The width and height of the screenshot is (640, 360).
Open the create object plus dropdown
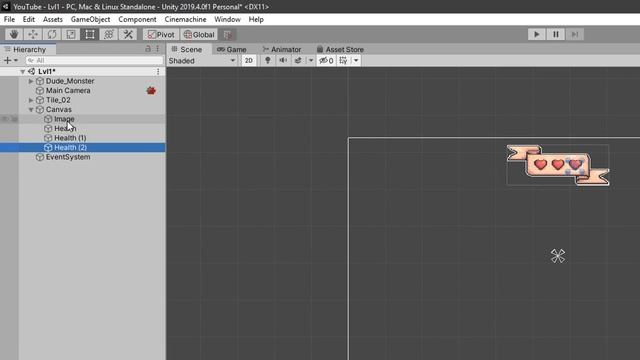coord(11,60)
